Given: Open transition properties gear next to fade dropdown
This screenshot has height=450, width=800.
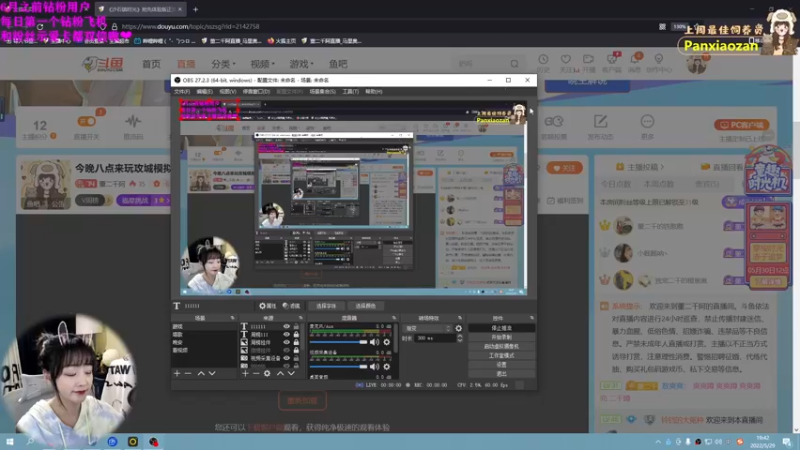Looking at the screenshot, I should tap(459, 329).
